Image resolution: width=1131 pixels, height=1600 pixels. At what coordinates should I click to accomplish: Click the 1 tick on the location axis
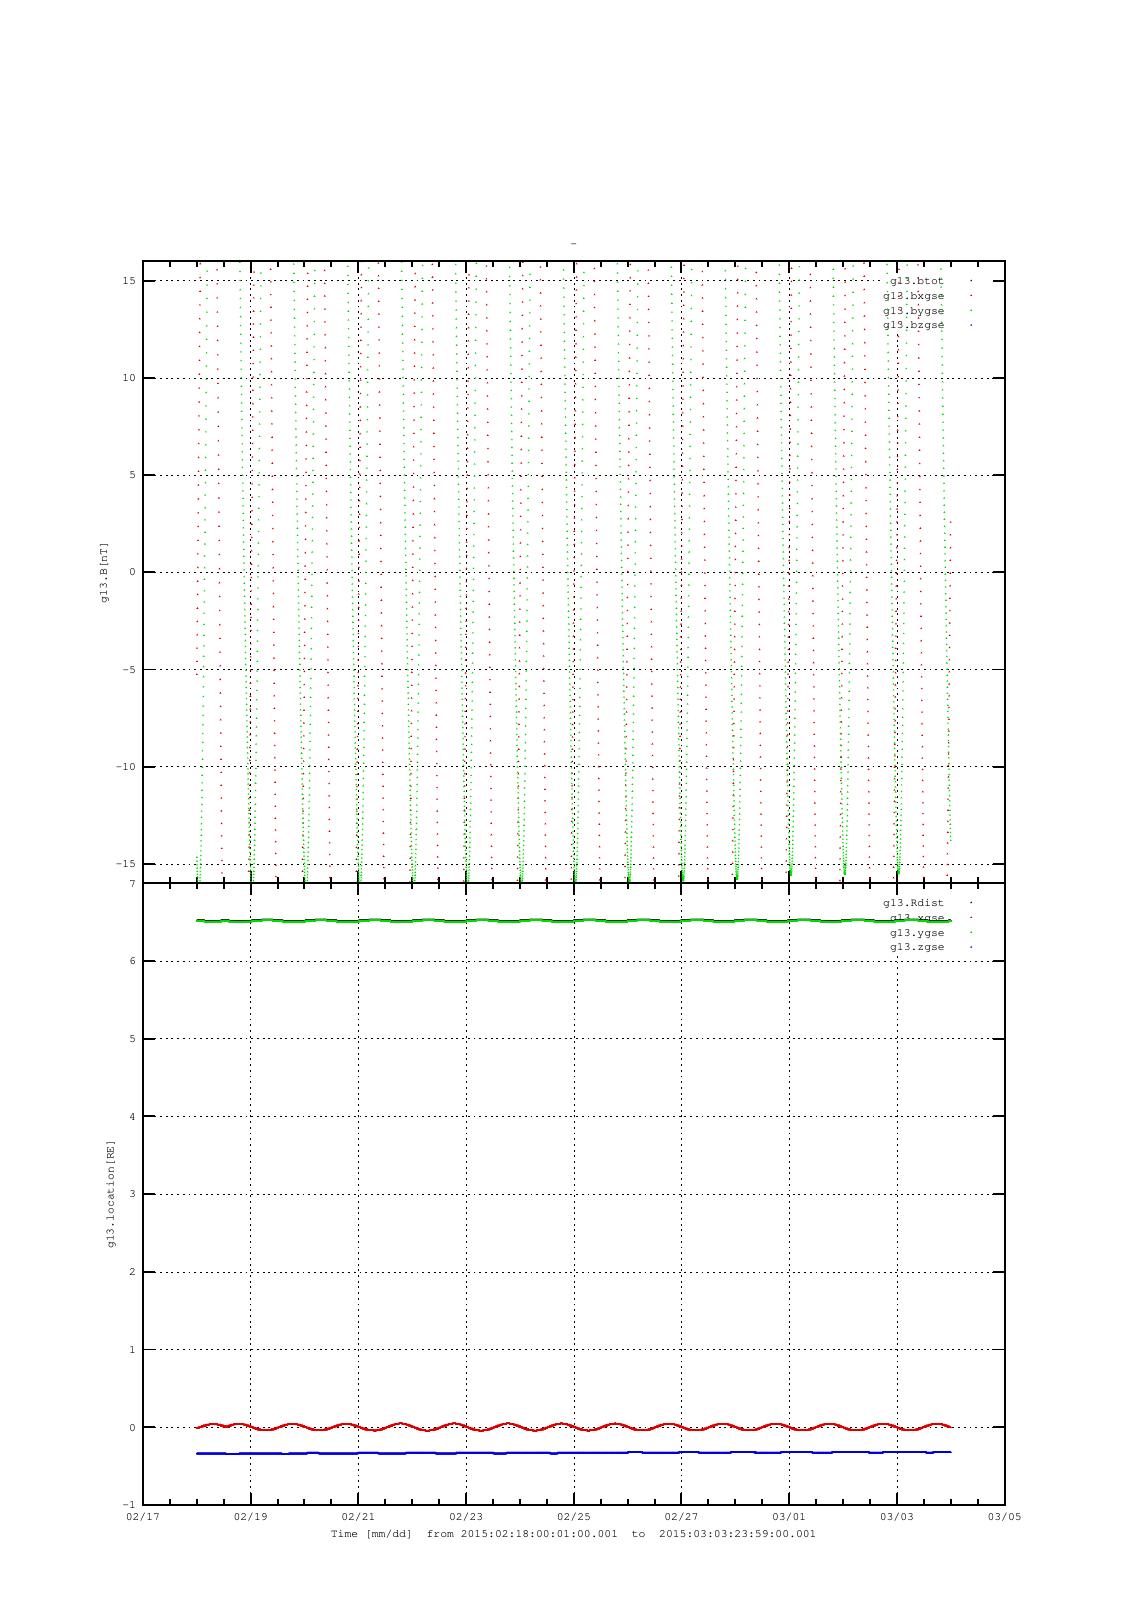(132, 1350)
